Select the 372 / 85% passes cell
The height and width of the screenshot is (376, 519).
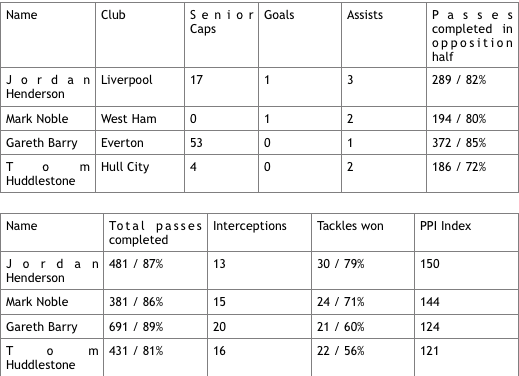472,143
